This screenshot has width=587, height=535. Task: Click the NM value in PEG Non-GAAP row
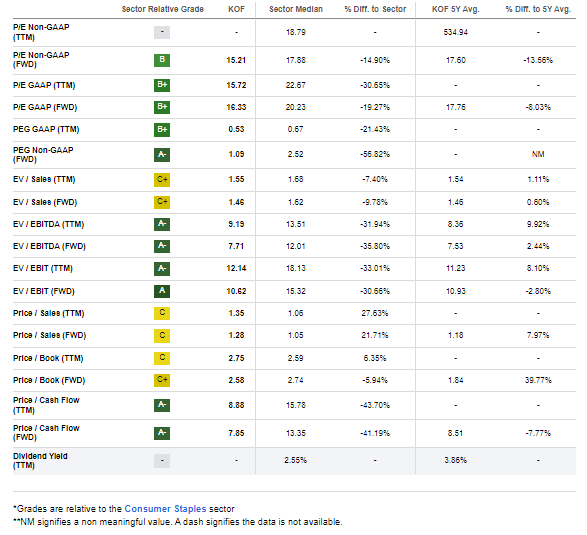click(x=538, y=155)
